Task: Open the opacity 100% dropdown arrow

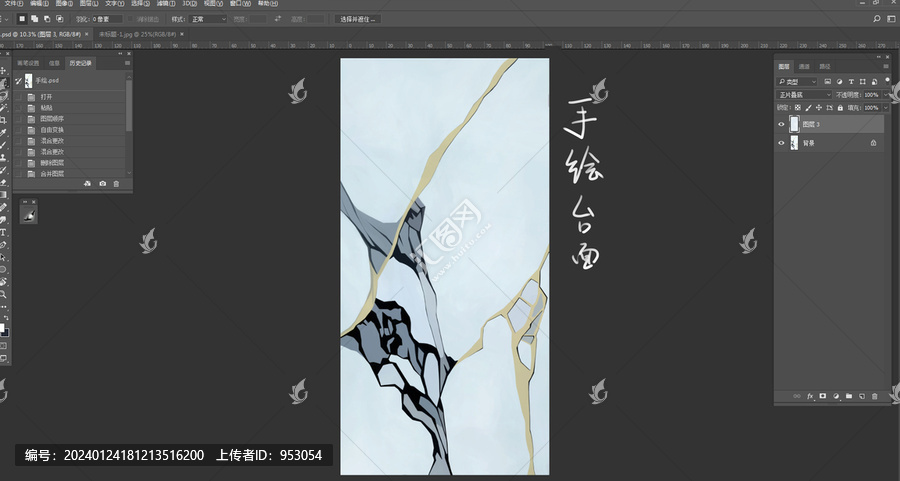Action: click(886, 95)
